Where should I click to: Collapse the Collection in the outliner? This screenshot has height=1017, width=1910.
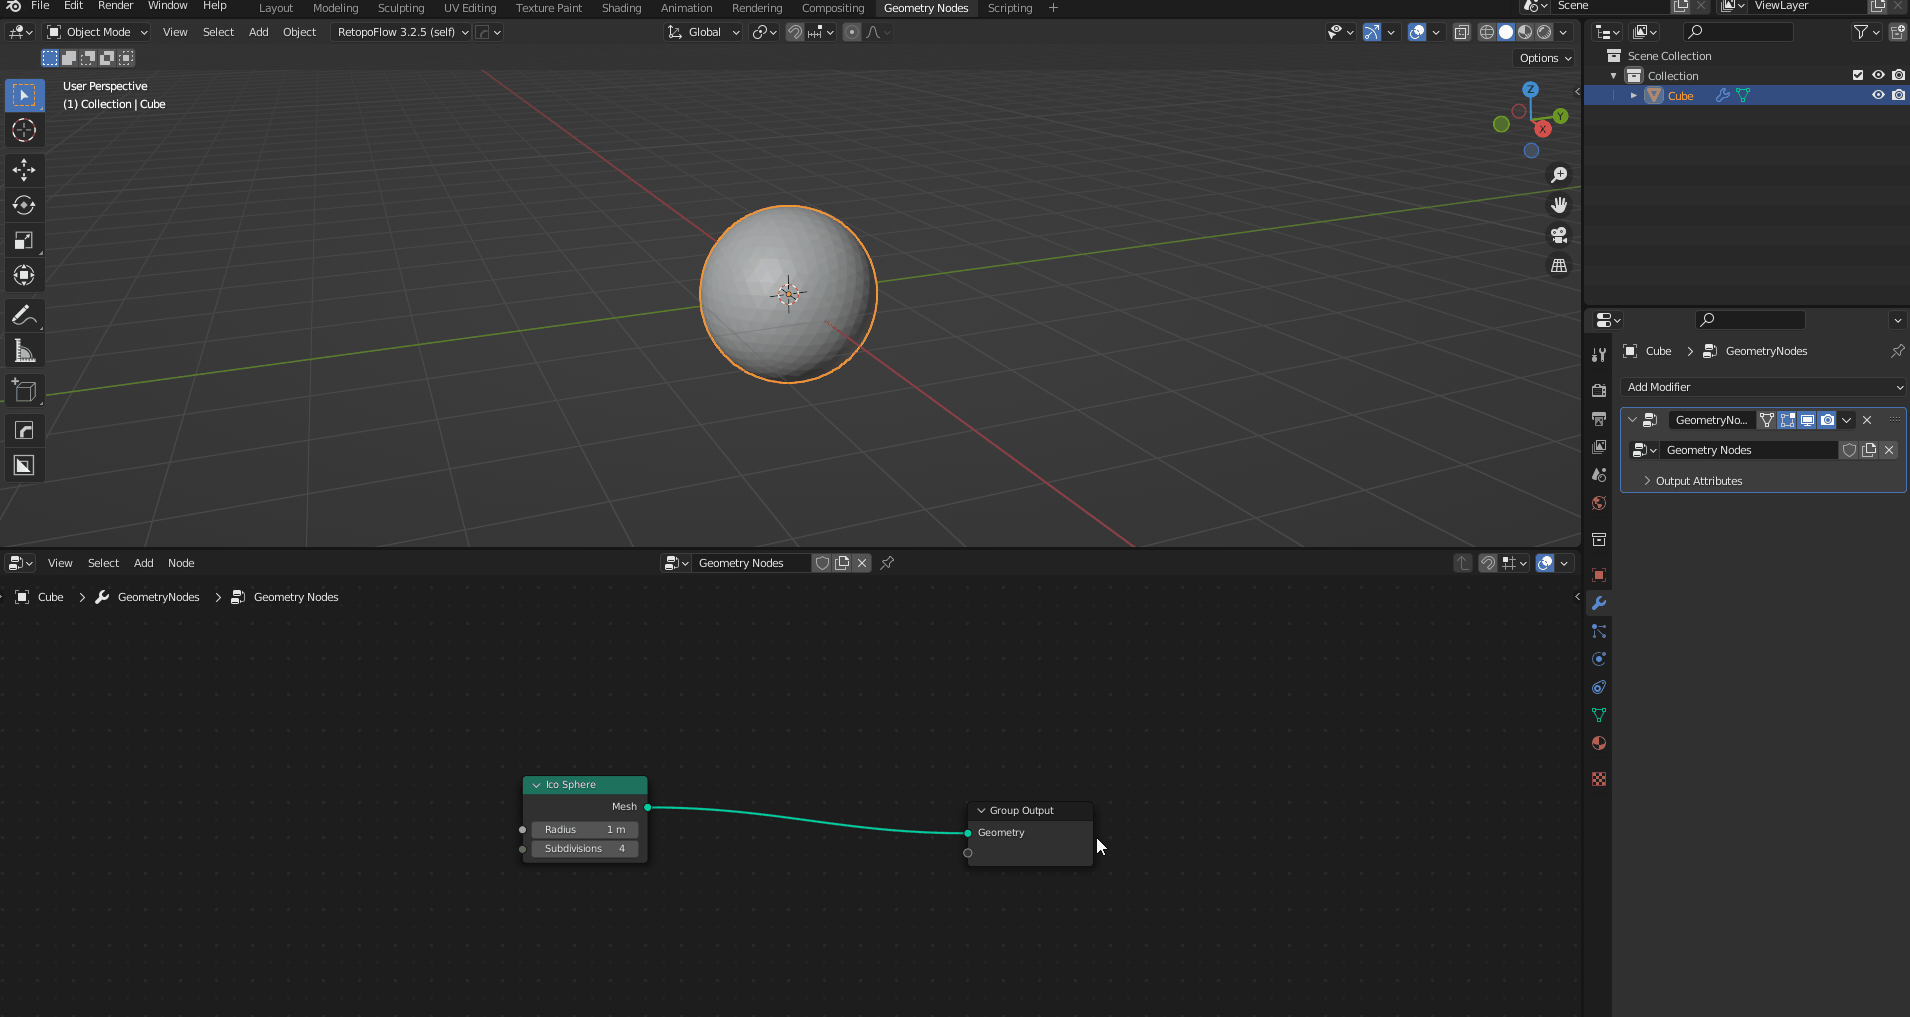1613,75
